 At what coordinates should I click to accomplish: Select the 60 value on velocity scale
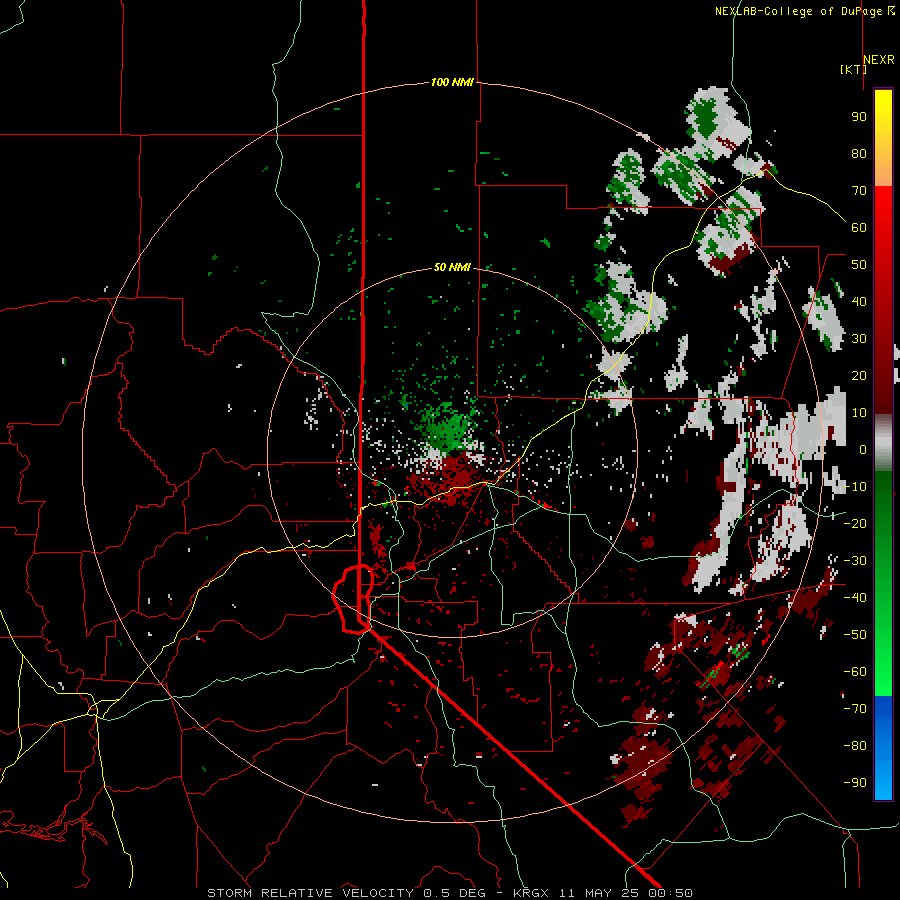[x=859, y=227]
